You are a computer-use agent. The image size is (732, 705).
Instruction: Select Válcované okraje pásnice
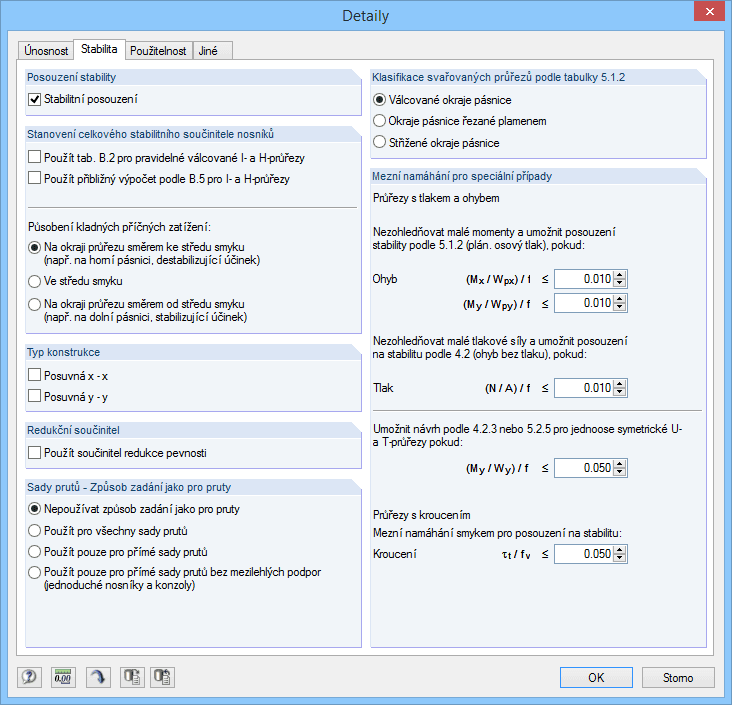click(380, 100)
